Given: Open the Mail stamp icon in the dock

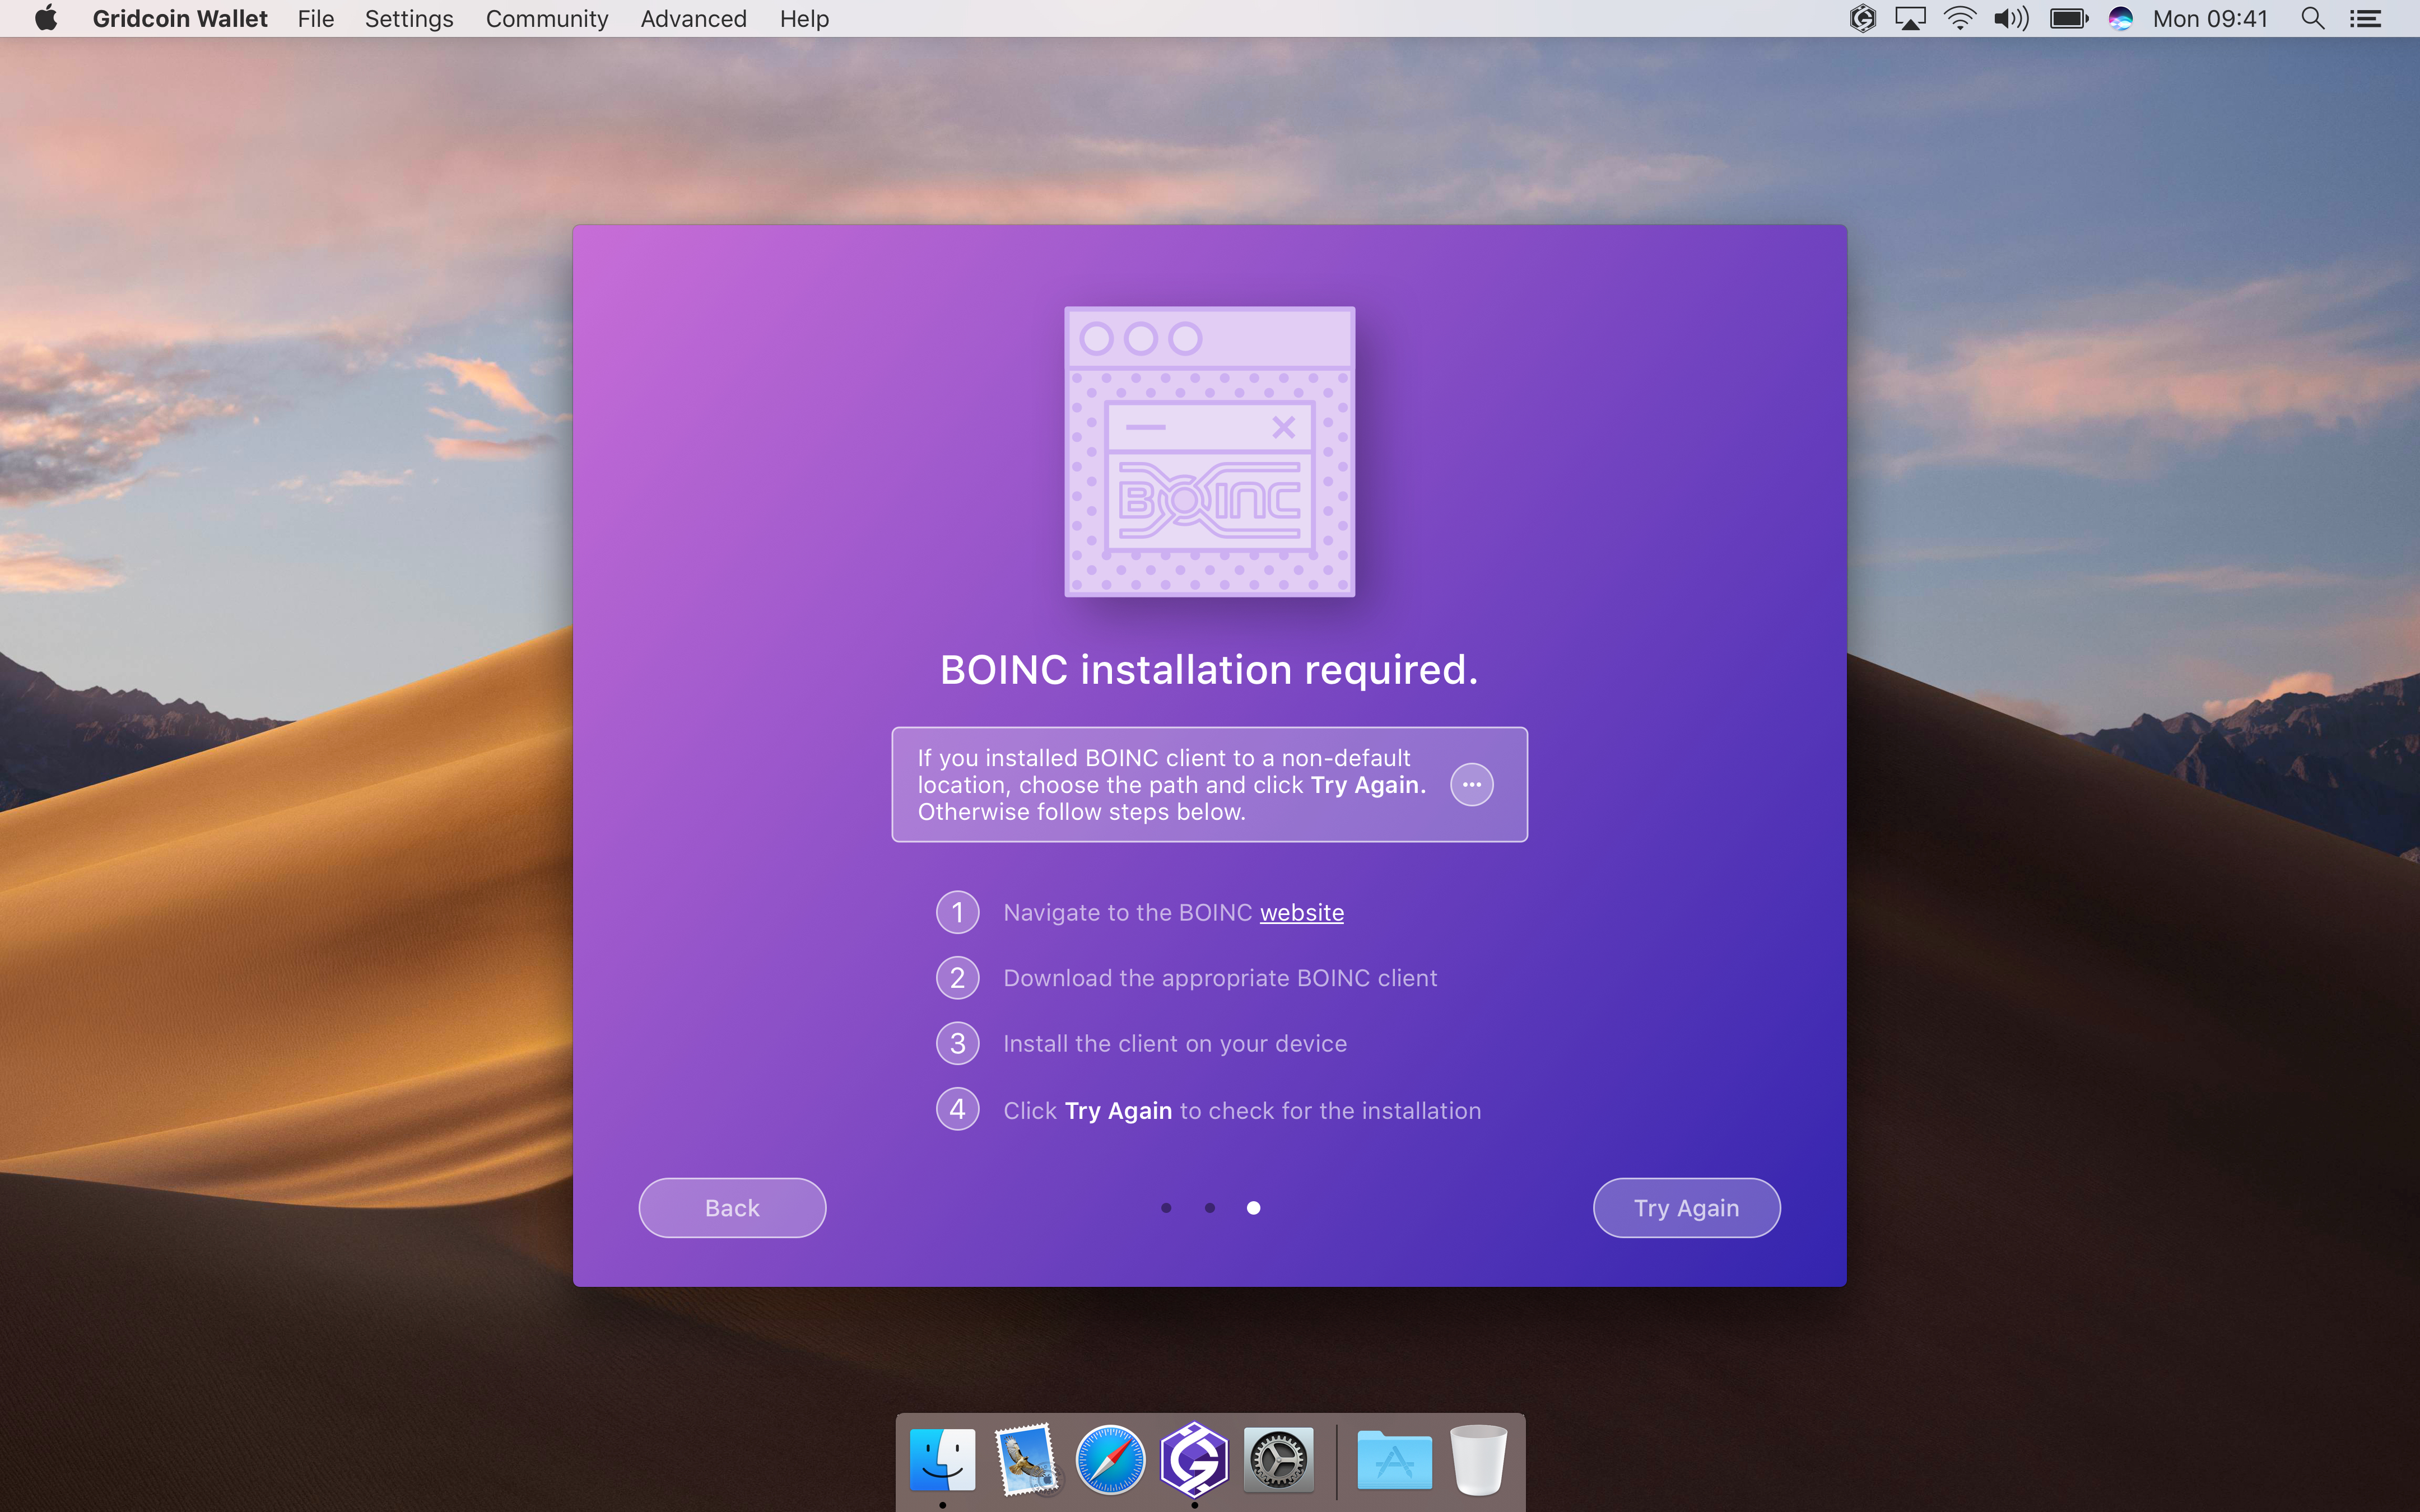Looking at the screenshot, I should (x=1026, y=1459).
